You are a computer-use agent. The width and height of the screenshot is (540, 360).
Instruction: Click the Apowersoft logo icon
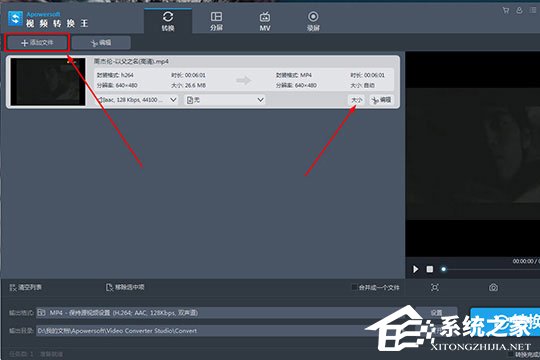pyautogui.click(x=15, y=19)
